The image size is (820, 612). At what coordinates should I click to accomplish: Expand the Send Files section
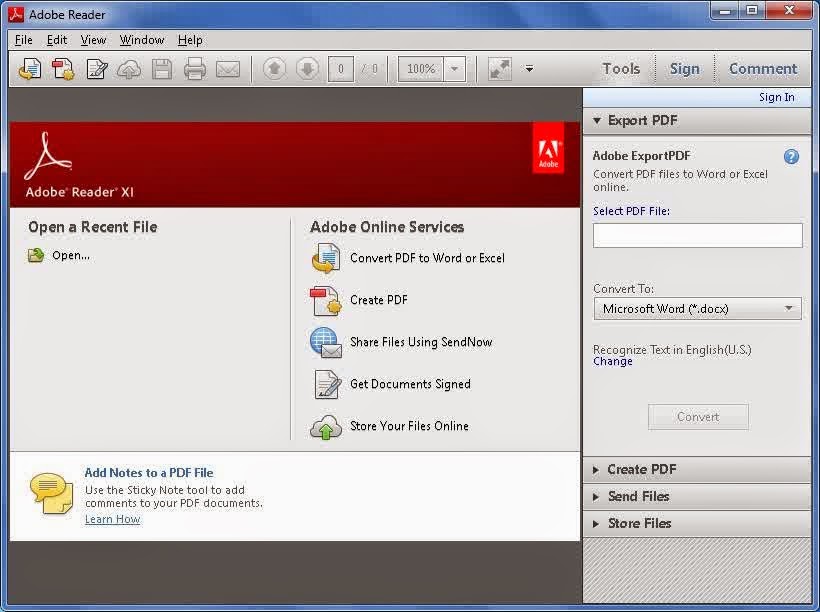coord(697,496)
